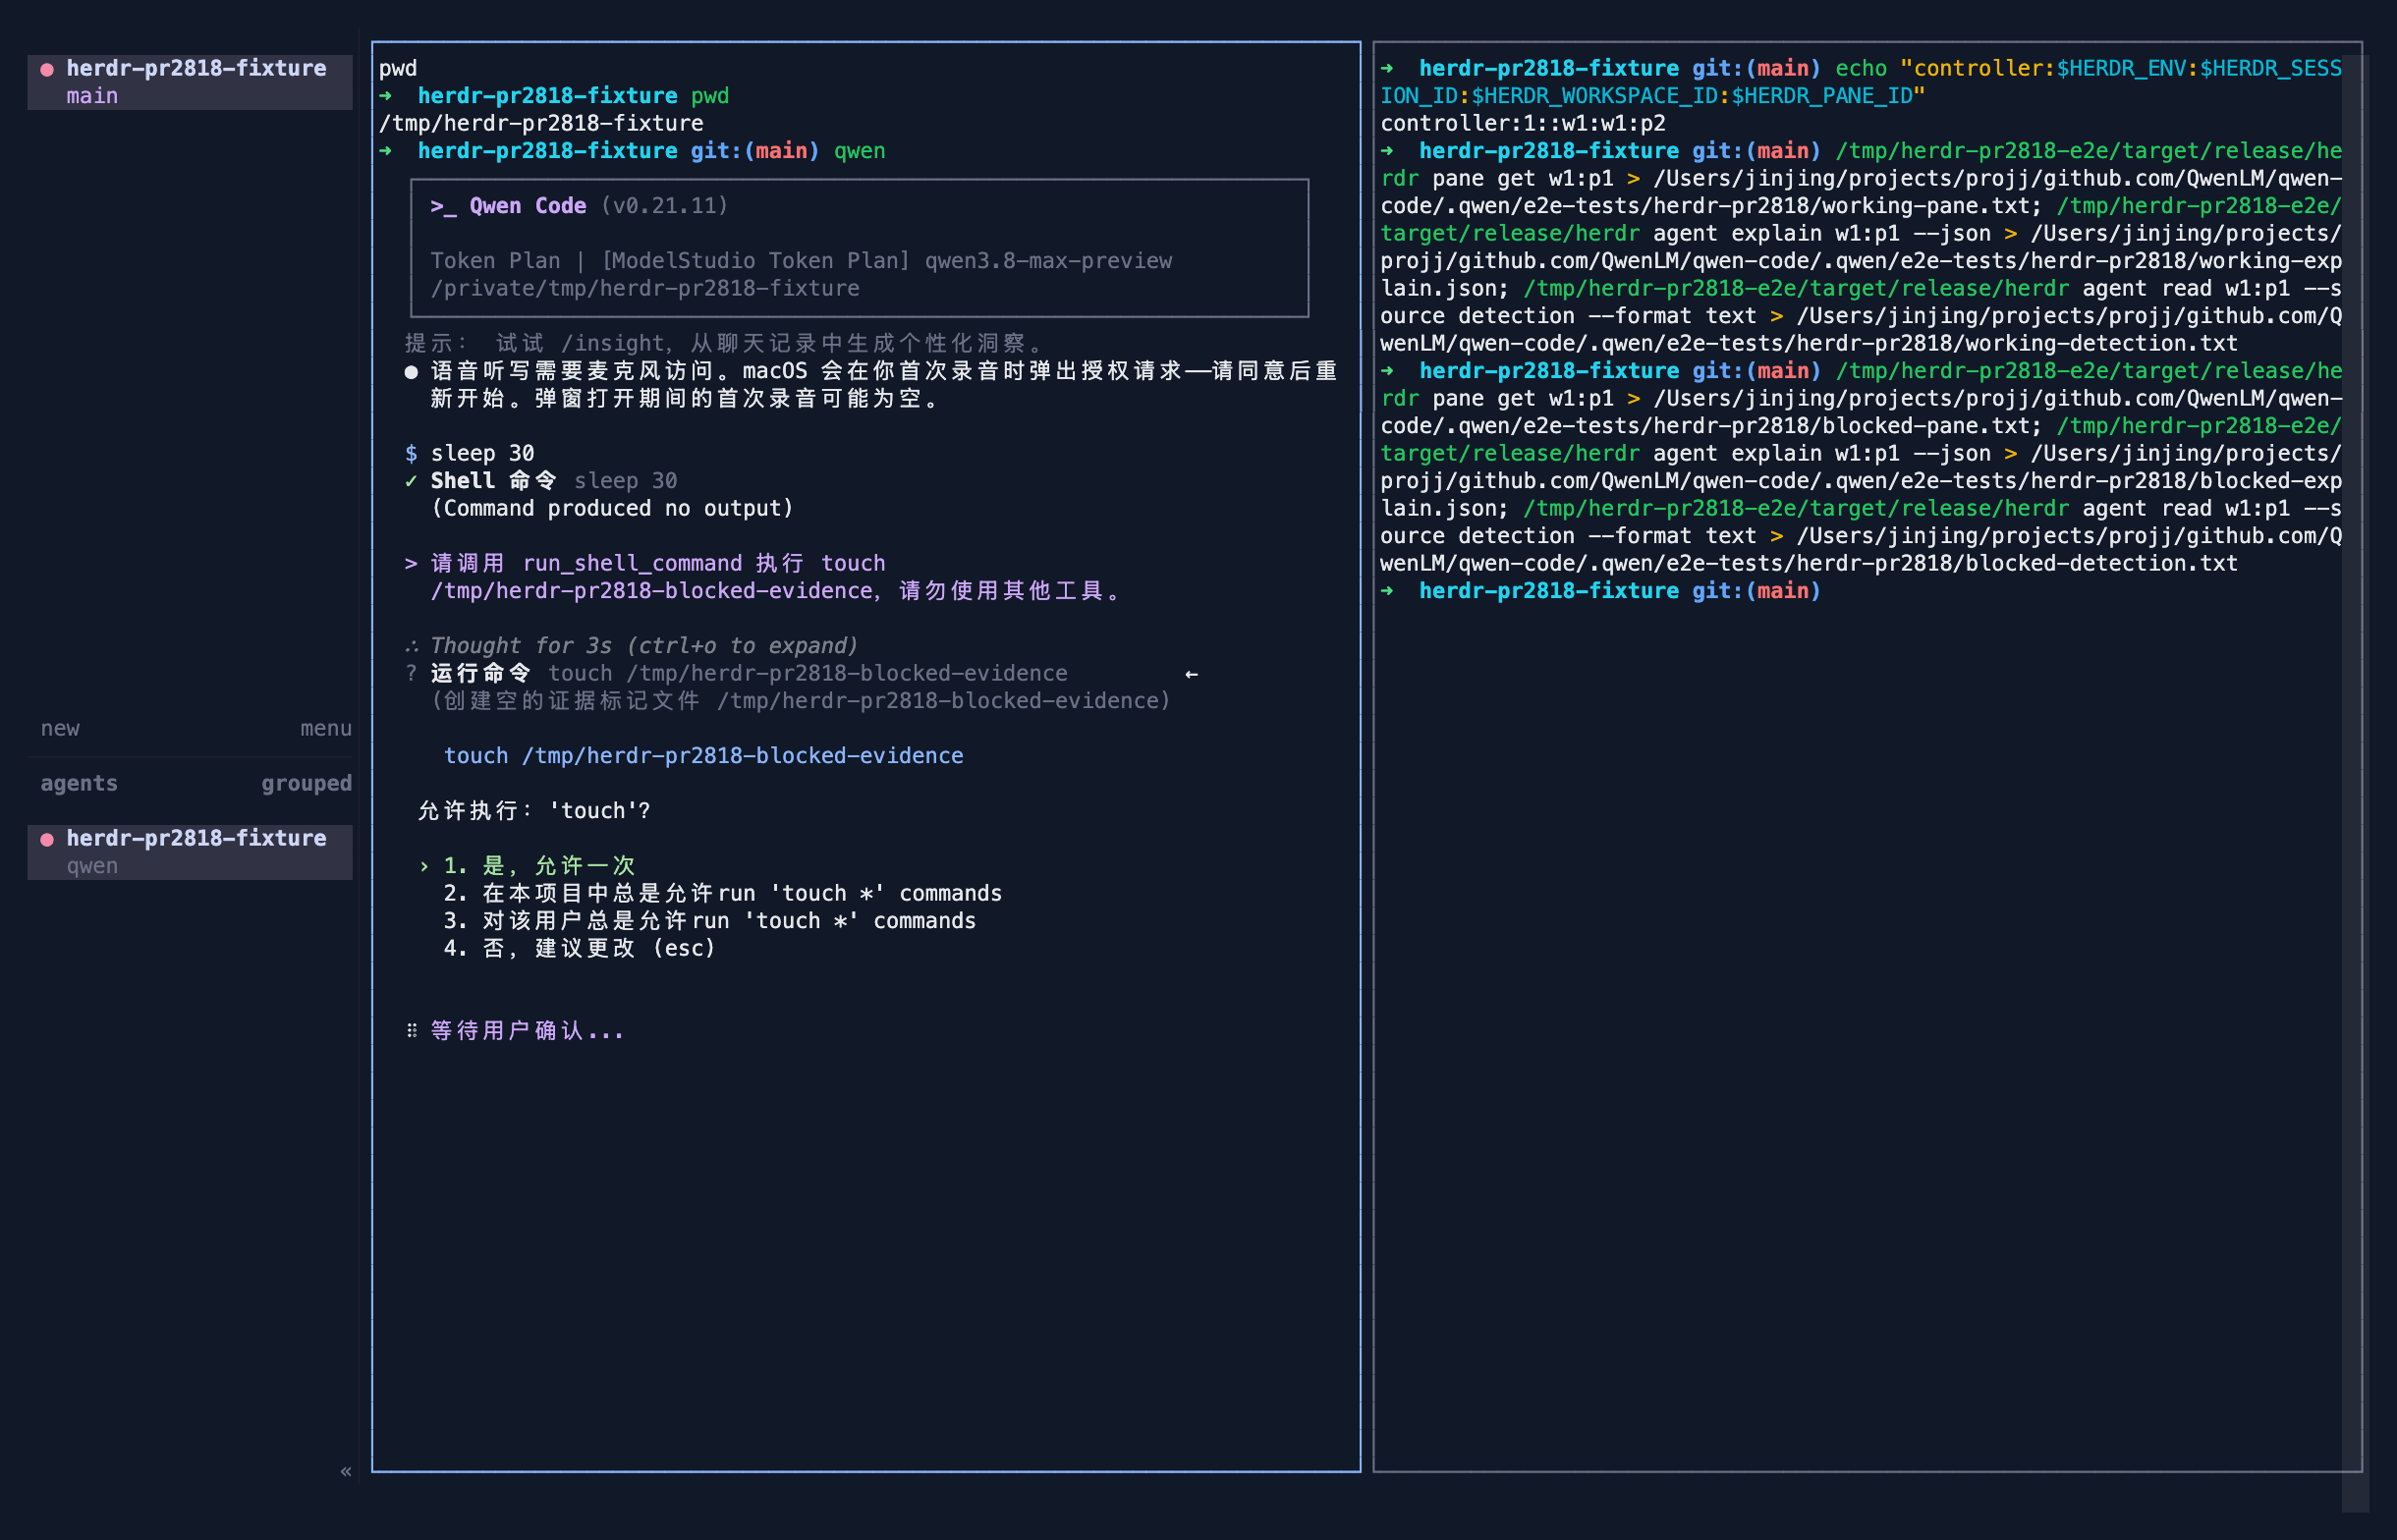
Task: Click the '>_' logo next to Qwen Code
Action: pos(443,206)
